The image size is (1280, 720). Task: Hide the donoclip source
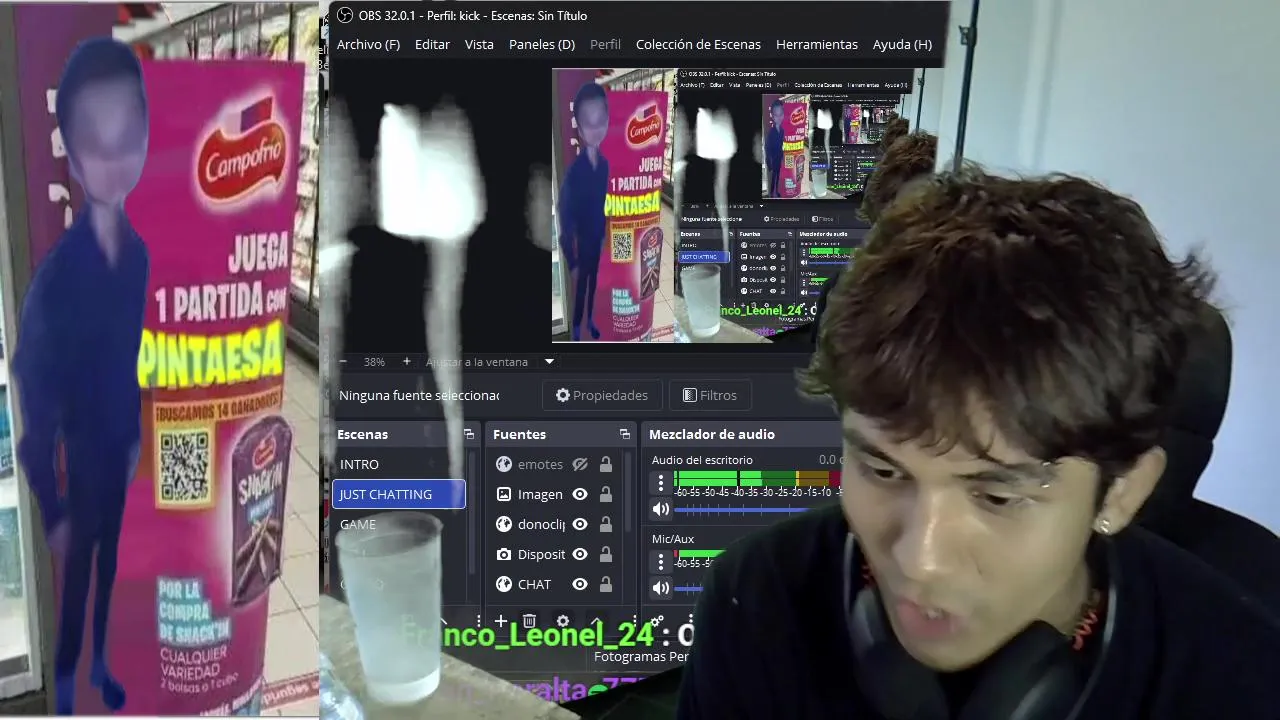(x=580, y=524)
